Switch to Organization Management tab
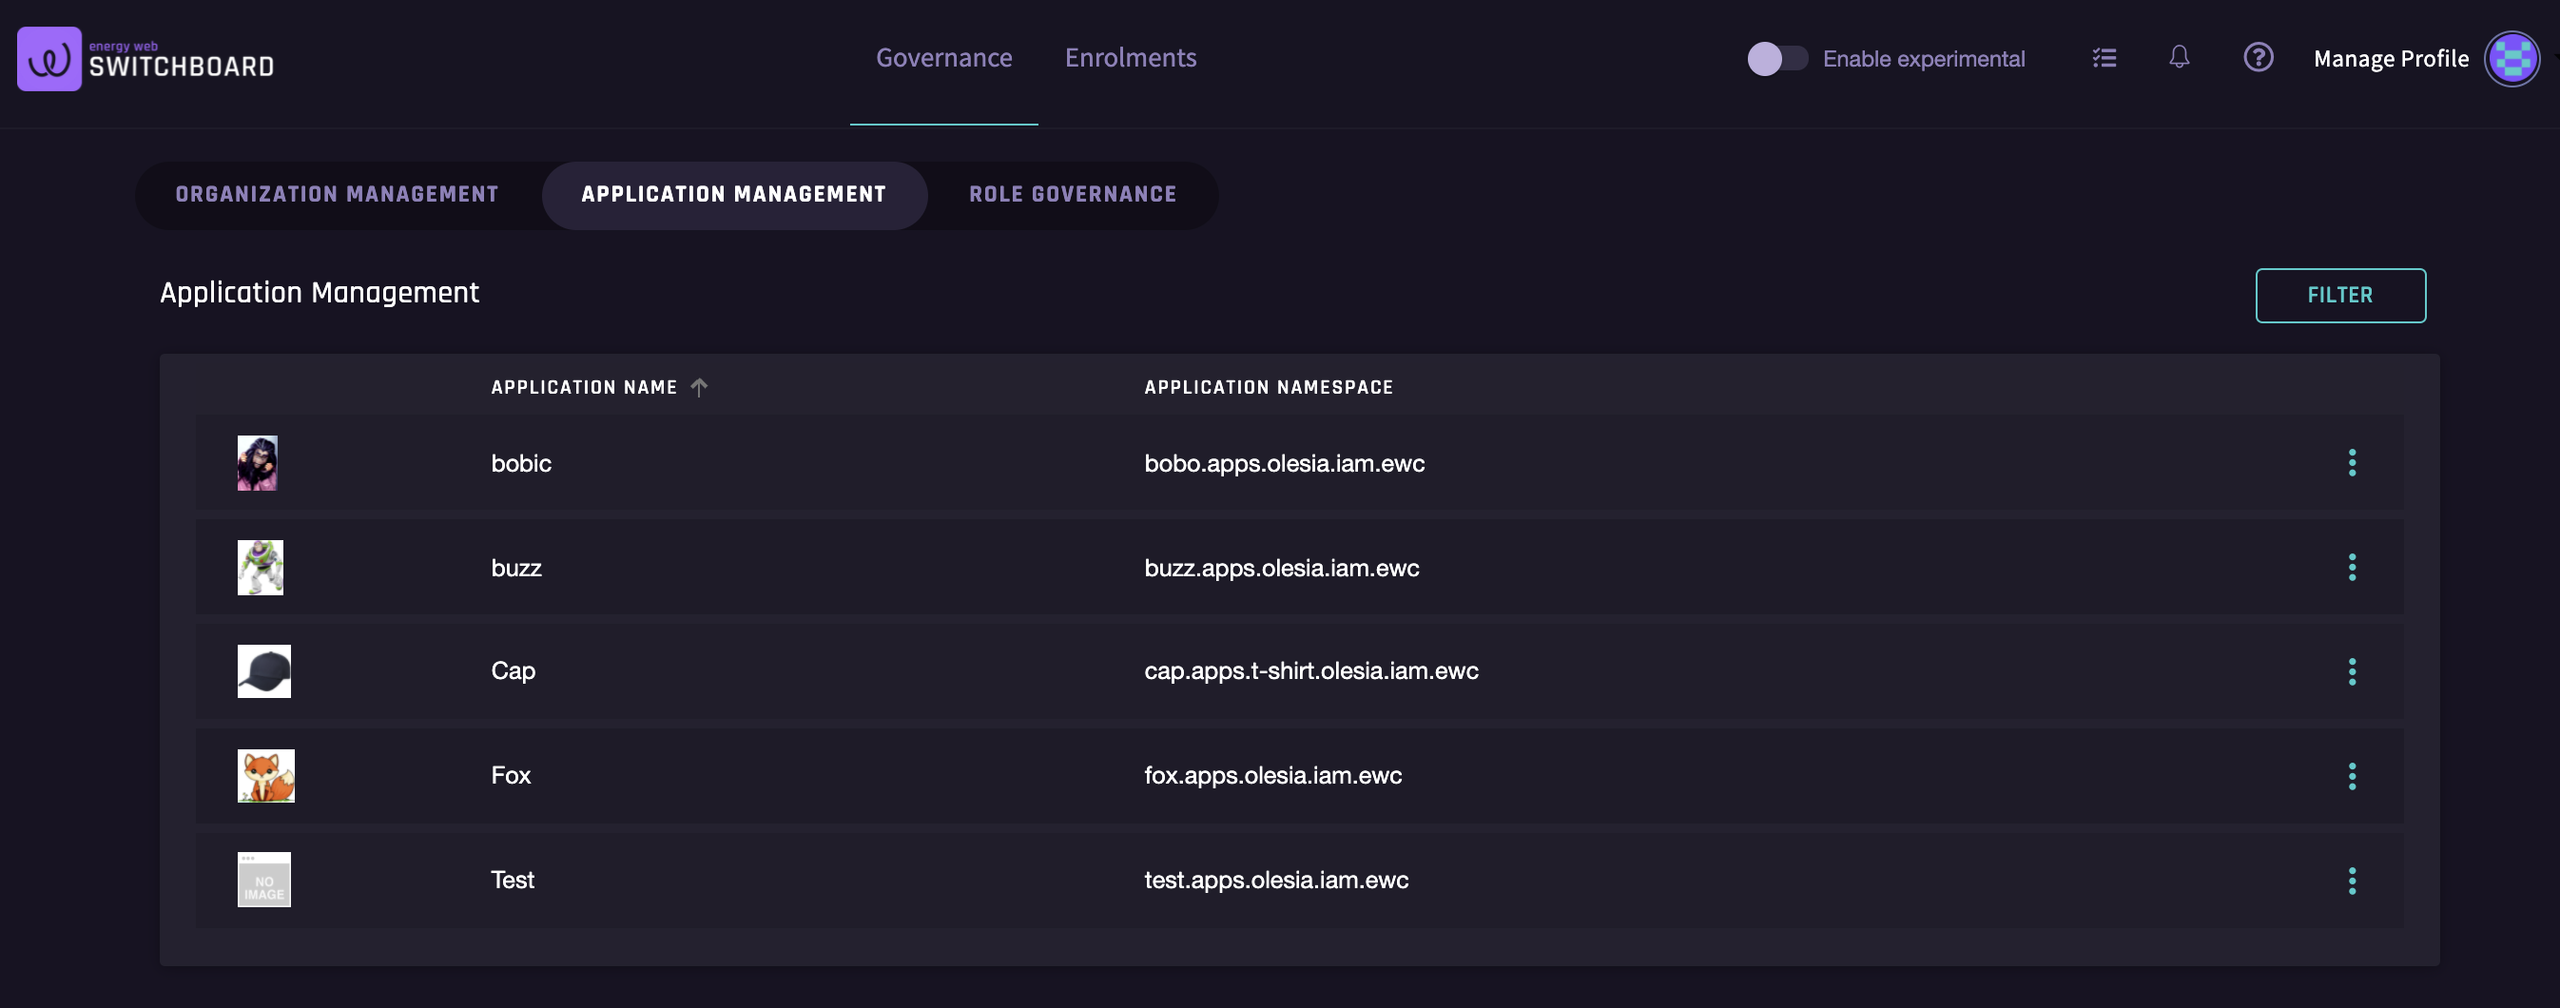The width and height of the screenshot is (2560, 1008). point(337,195)
